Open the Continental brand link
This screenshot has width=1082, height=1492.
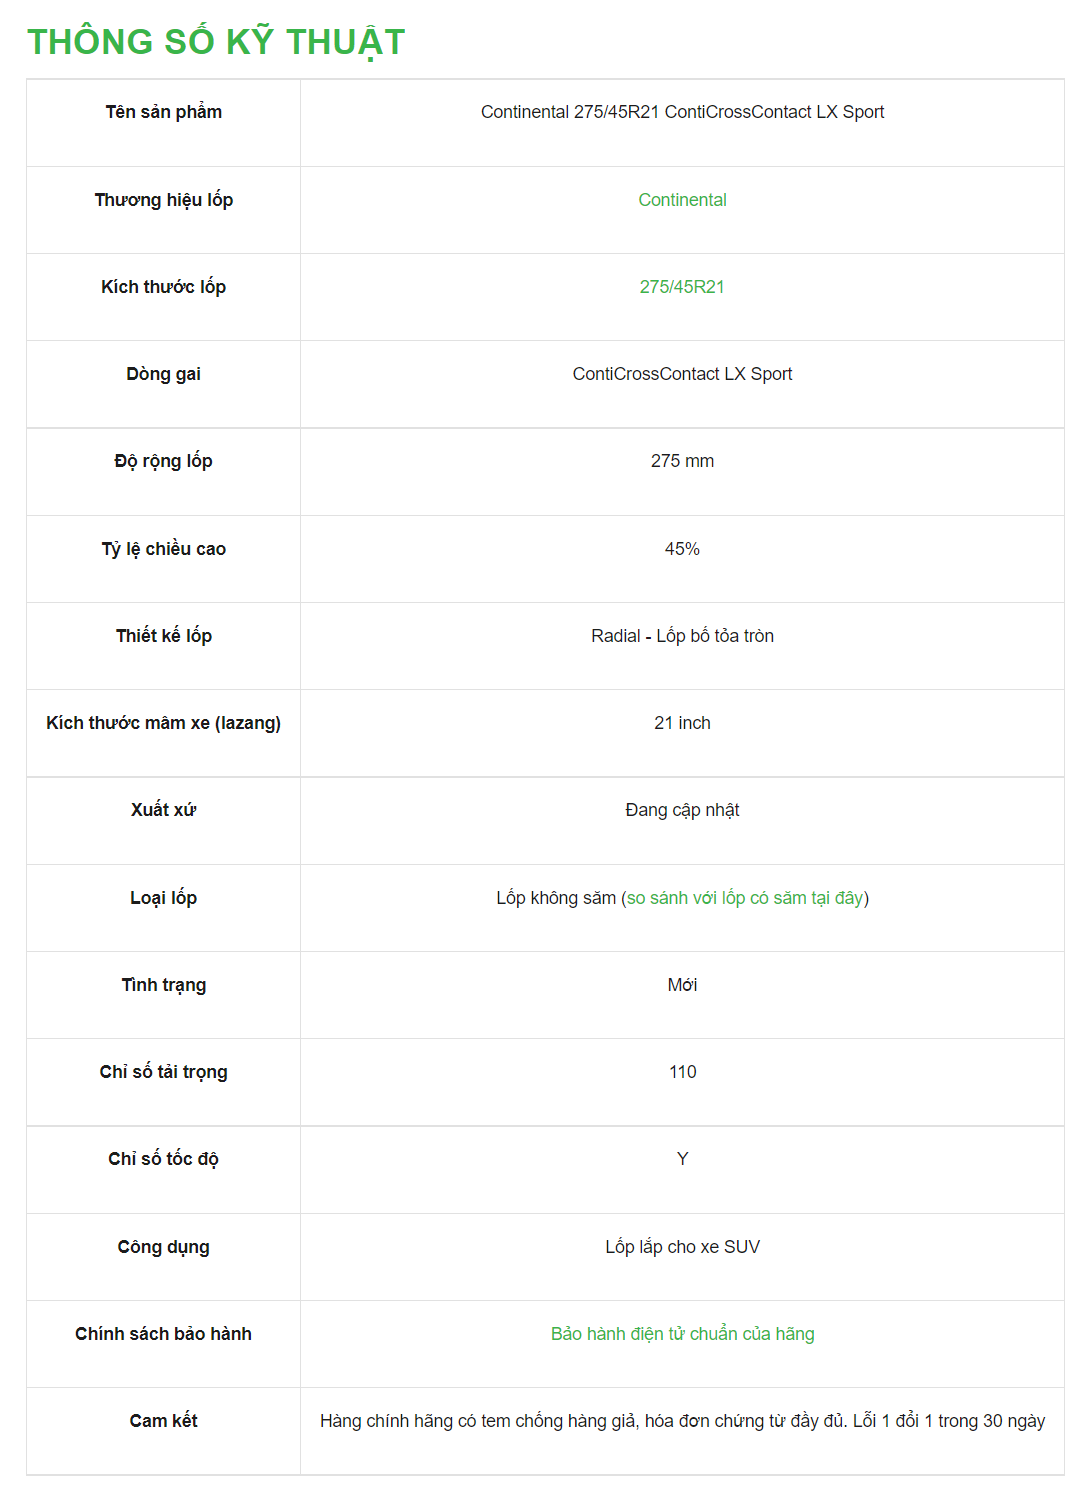coord(682,200)
